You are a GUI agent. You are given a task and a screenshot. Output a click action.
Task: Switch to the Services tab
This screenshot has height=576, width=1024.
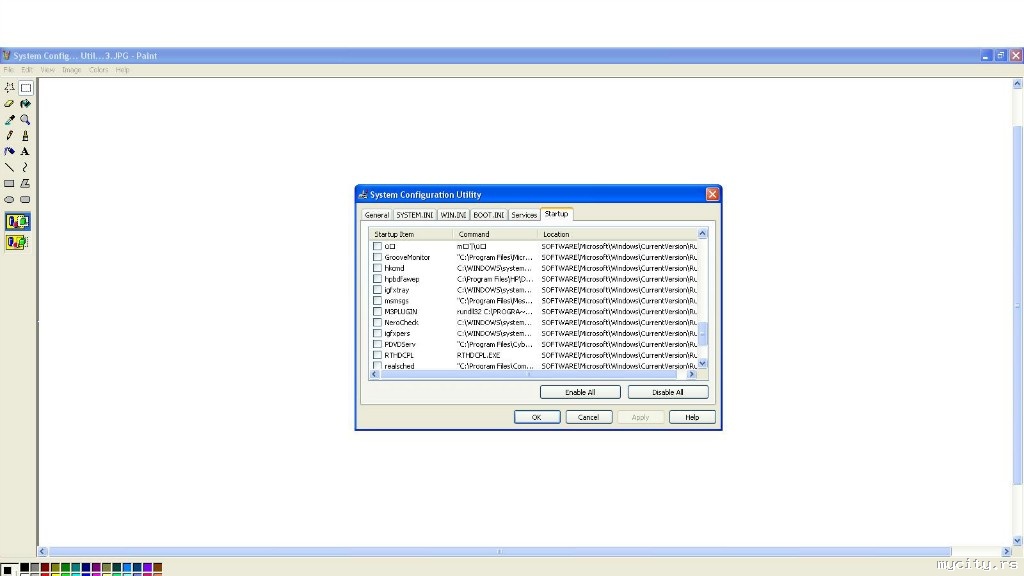tap(524, 215)
